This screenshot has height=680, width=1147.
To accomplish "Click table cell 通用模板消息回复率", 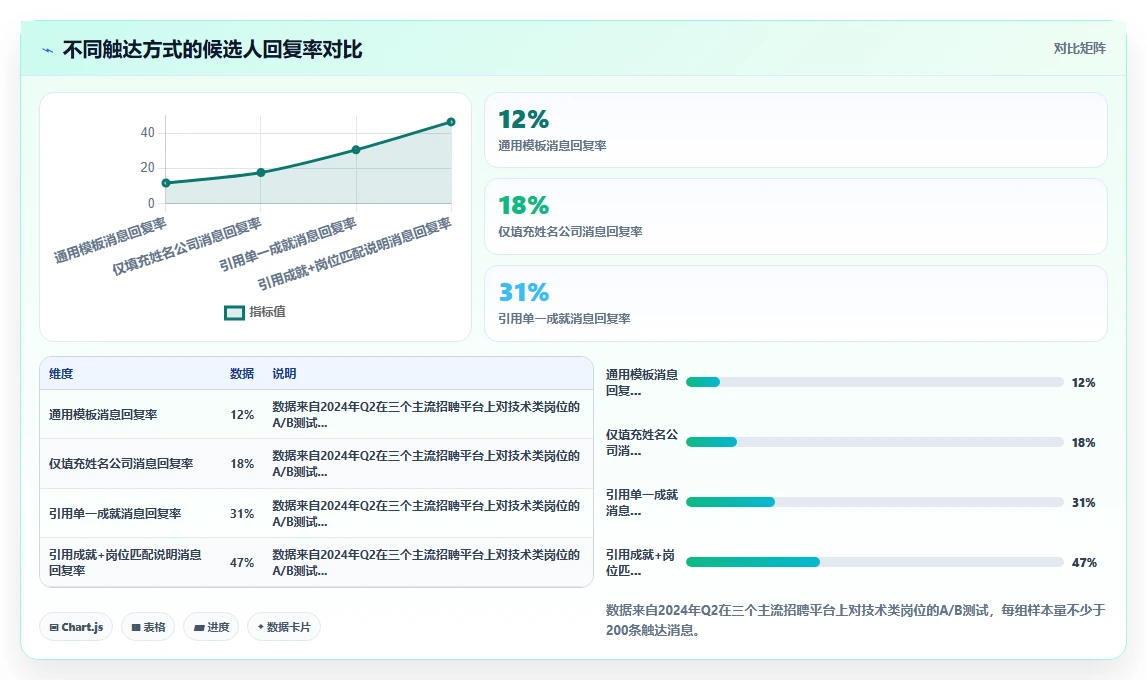I will [103, 415].
